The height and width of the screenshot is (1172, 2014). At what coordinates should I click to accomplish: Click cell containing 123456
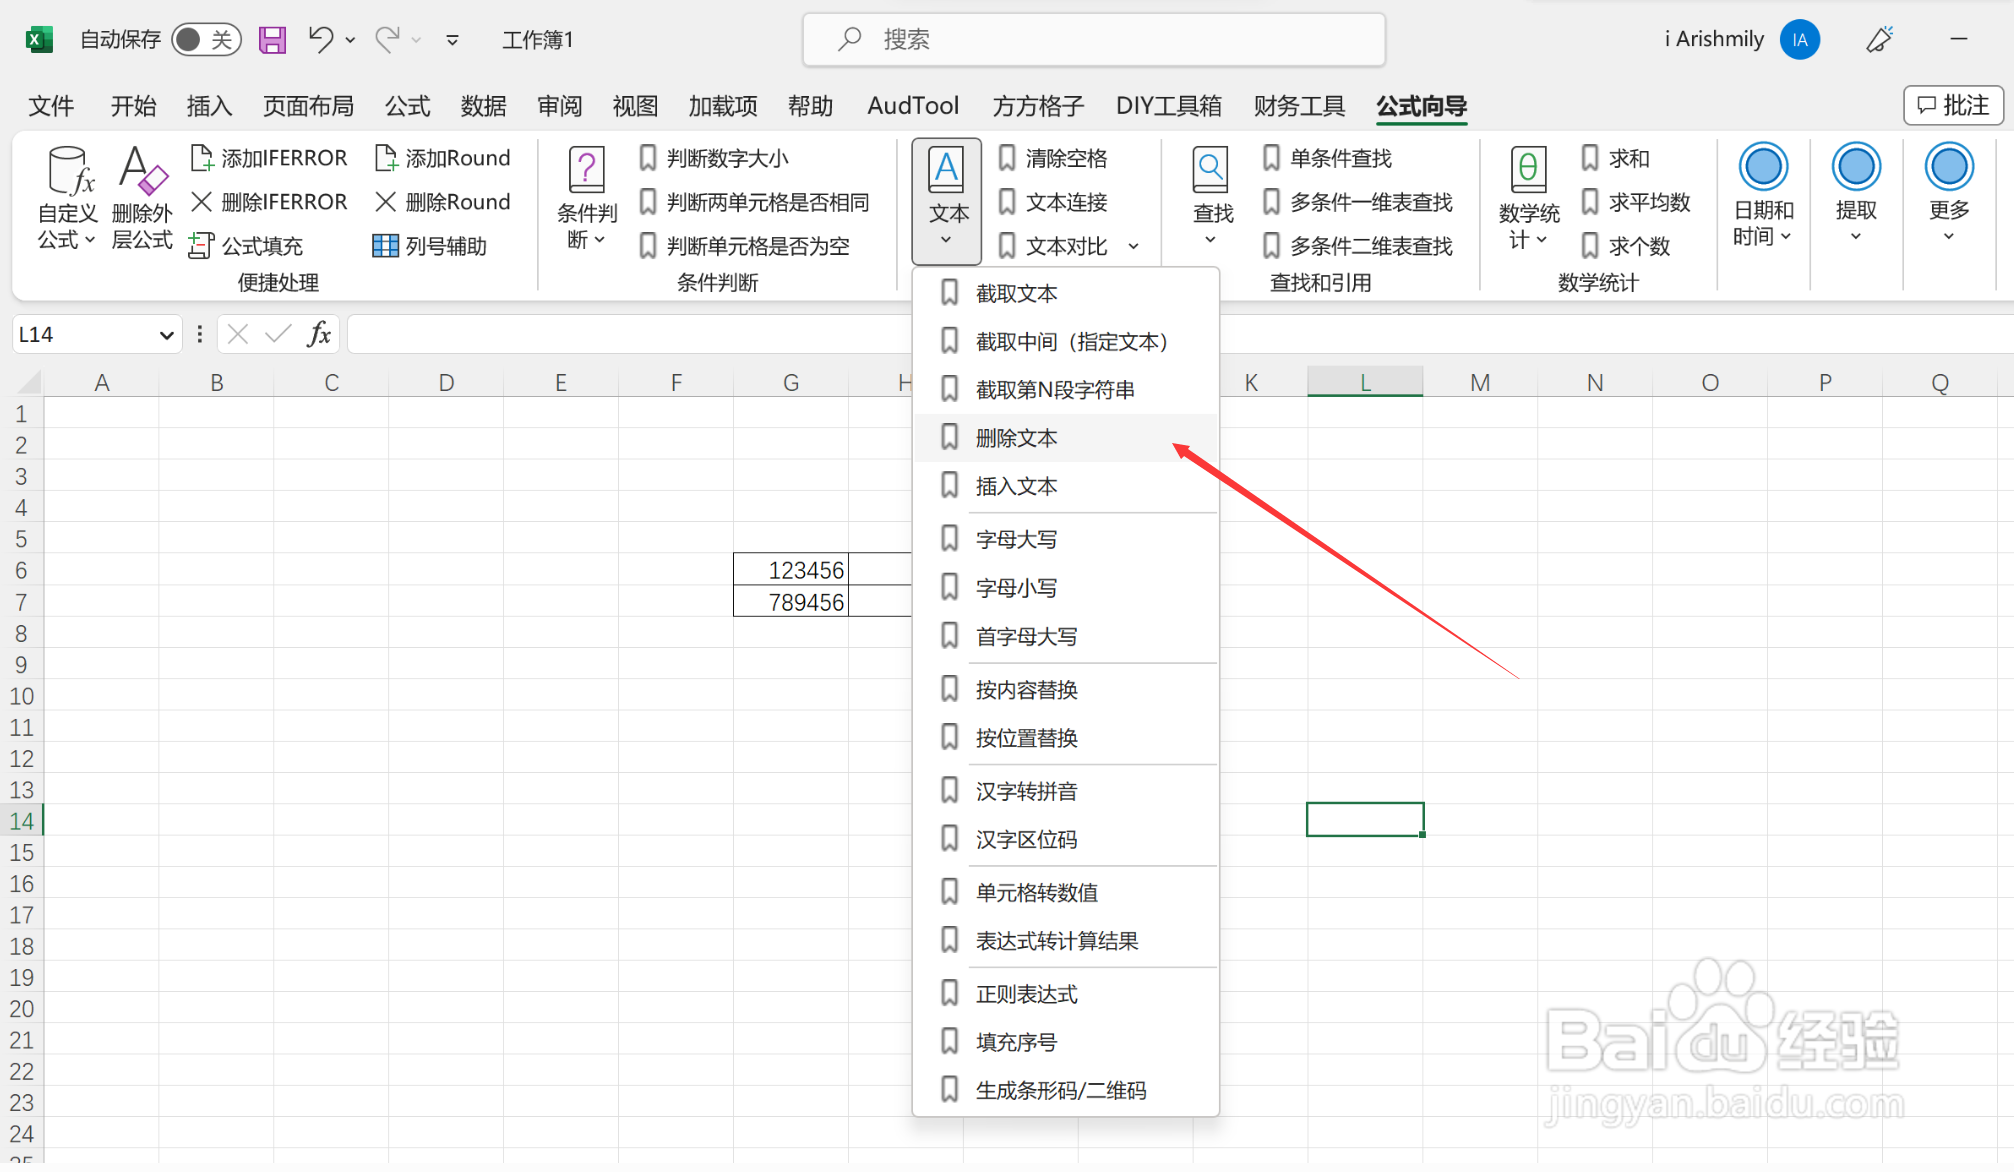[791, 570]
